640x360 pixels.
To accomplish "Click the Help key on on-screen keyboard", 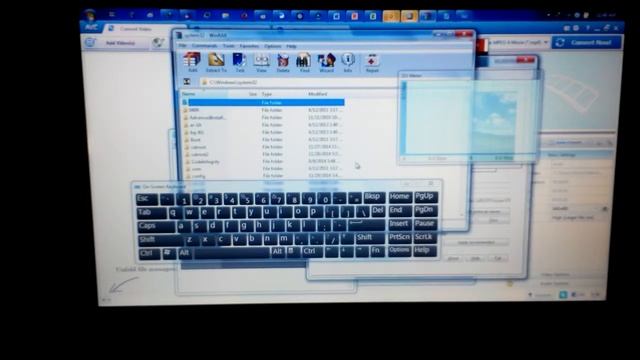I will click(x=425, y=251).
